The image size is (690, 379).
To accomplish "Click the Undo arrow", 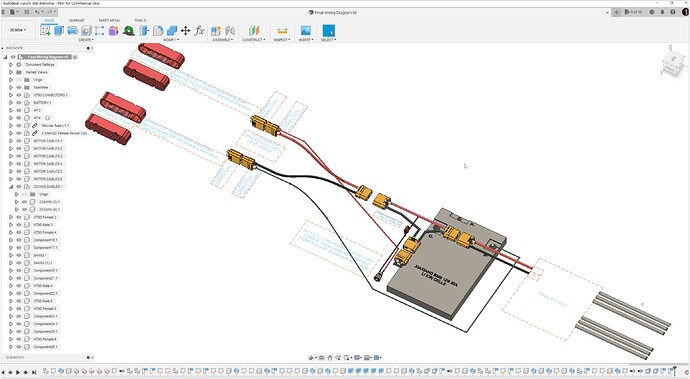I will point(37,12).
